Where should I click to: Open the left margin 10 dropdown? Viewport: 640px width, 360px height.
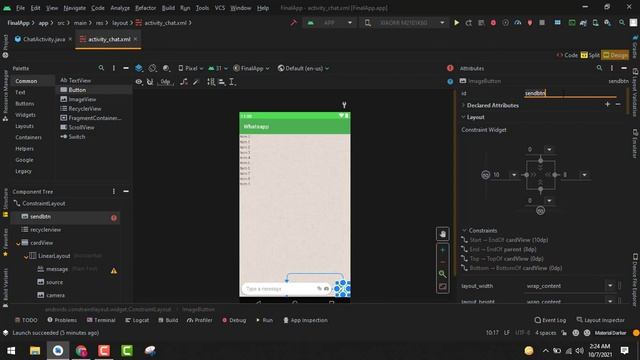click(x=514, y=175)
